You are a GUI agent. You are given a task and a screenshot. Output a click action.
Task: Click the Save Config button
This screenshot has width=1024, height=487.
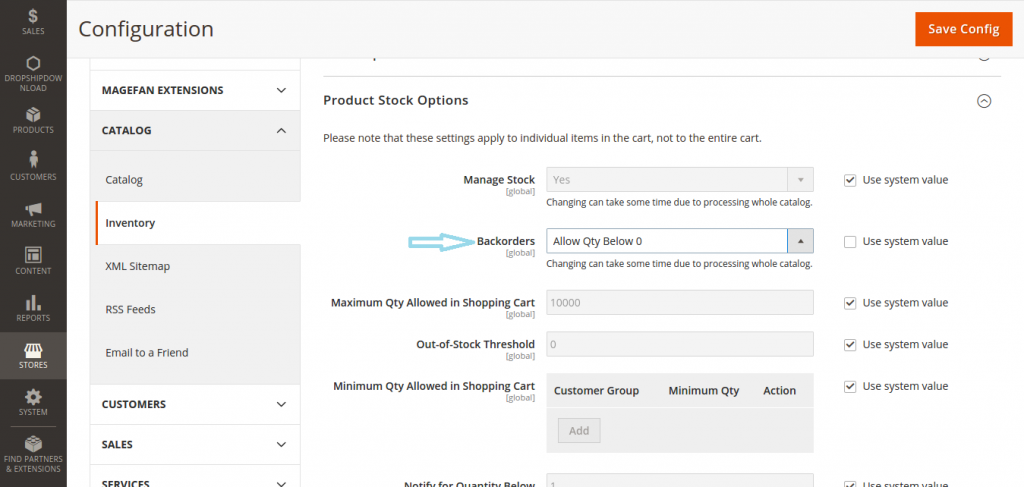tap(964, 29)
